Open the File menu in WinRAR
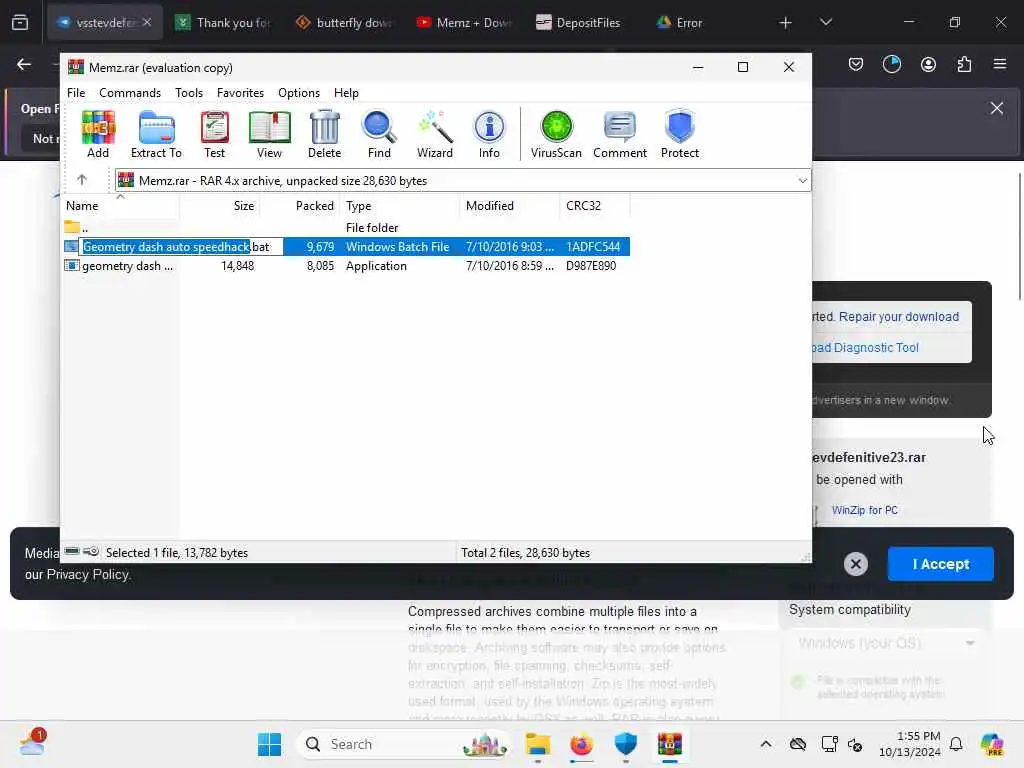Screen dimensions: 1024x768 [x=76, y=93]
